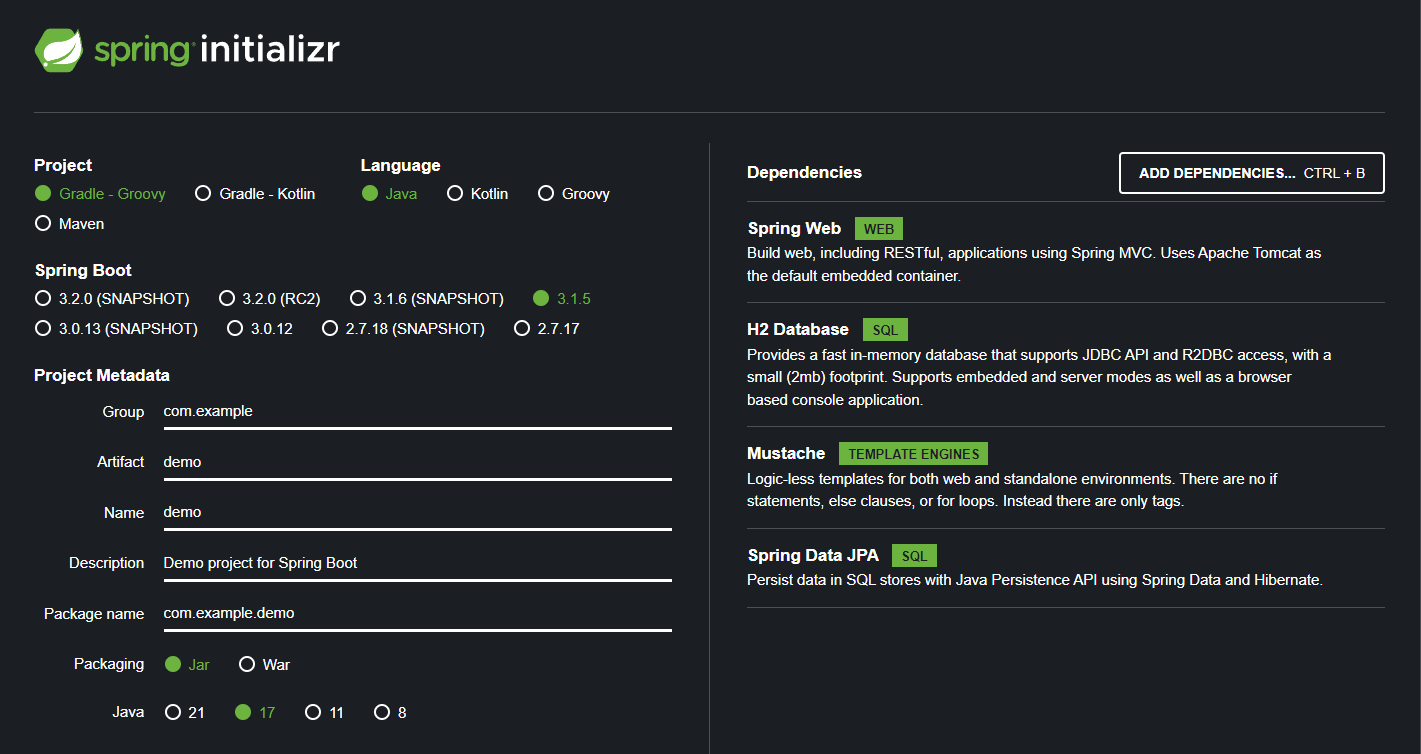Select Gradle - Groovy project type
The image size is (1421, 754).
(100, 194)
